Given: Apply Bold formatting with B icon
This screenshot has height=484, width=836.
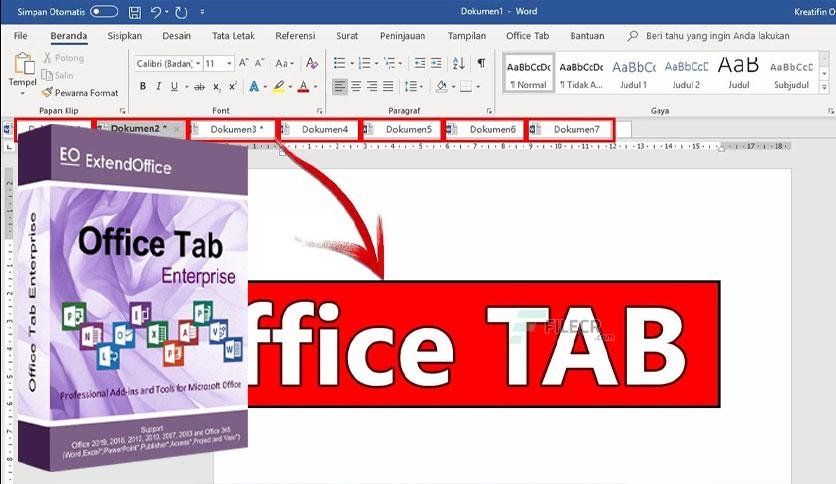Looking at the screenshot, I should (143, 86).
